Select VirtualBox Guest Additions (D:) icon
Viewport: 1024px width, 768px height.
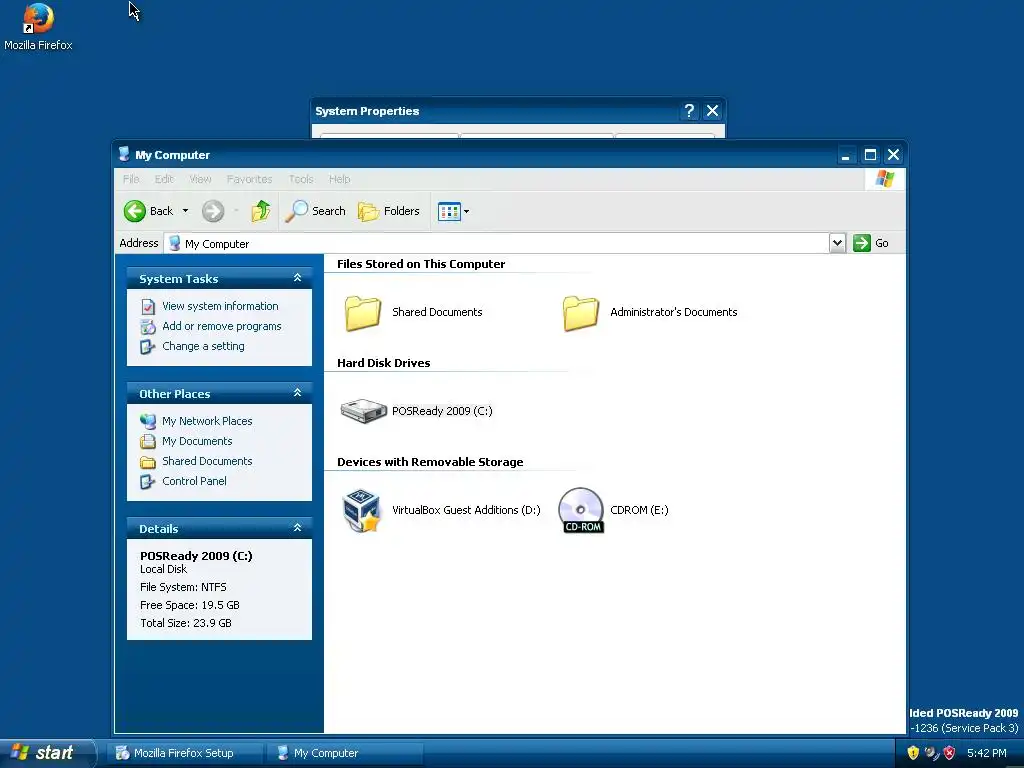(x=361, y=510)
